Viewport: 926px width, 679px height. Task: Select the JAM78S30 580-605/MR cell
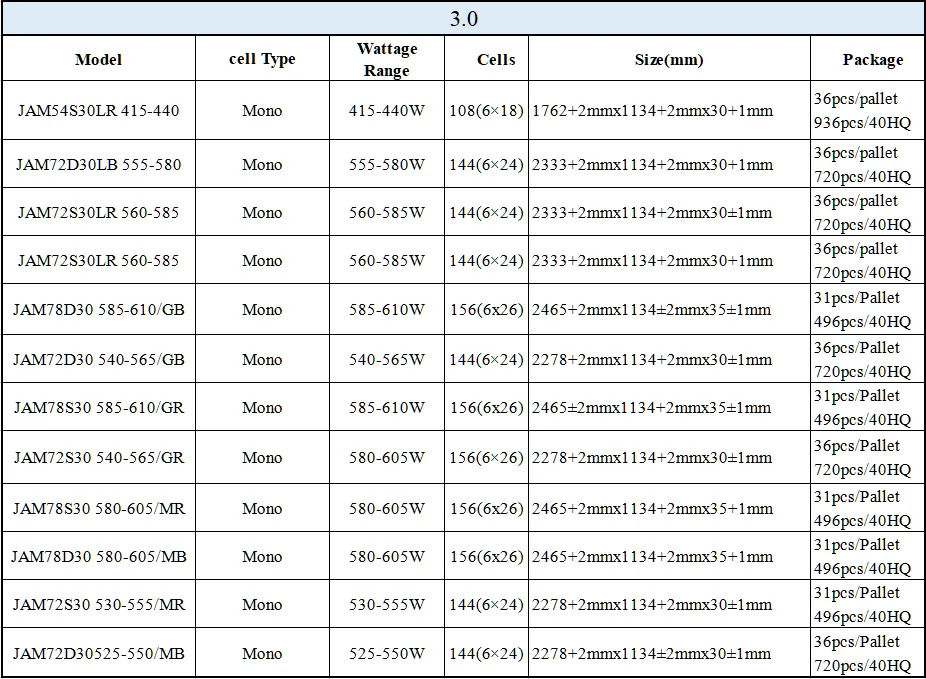pos(99,508)
